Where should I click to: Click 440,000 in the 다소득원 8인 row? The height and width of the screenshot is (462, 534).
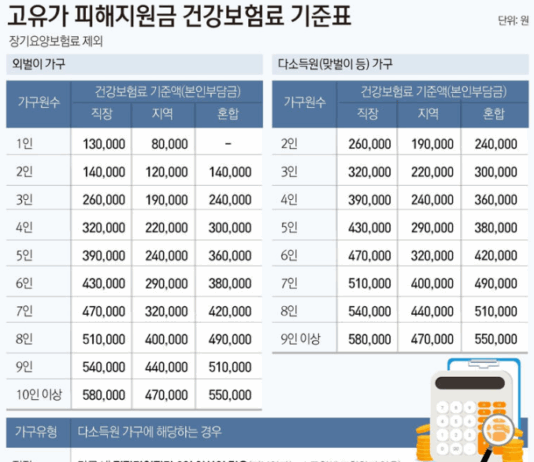[x=432, y=312]
